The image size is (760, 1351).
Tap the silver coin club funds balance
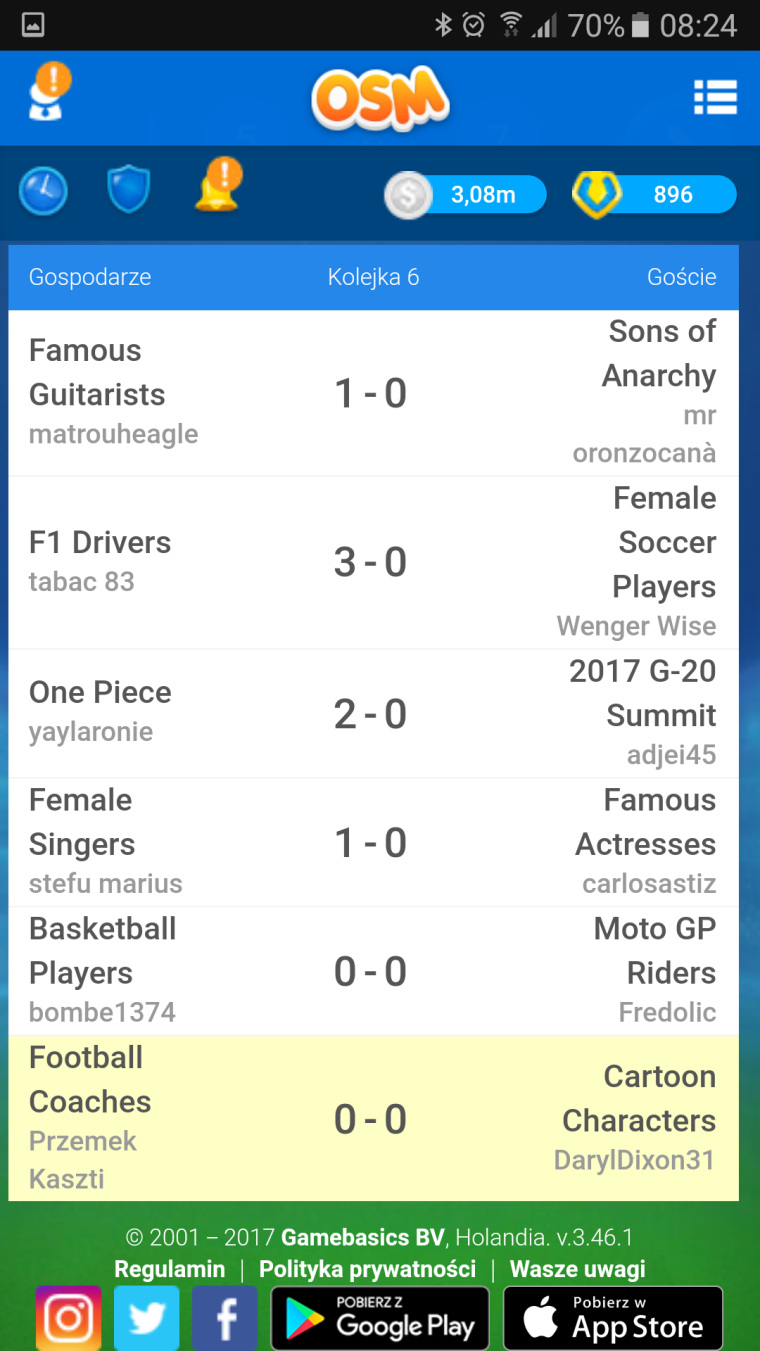(x=466, y=195)
